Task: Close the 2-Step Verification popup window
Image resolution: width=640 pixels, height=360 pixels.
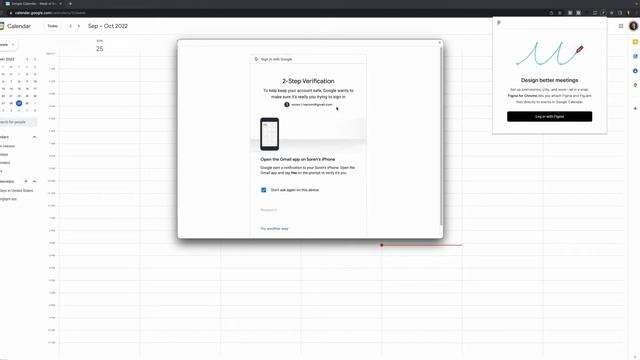Action: coord(440,42)
